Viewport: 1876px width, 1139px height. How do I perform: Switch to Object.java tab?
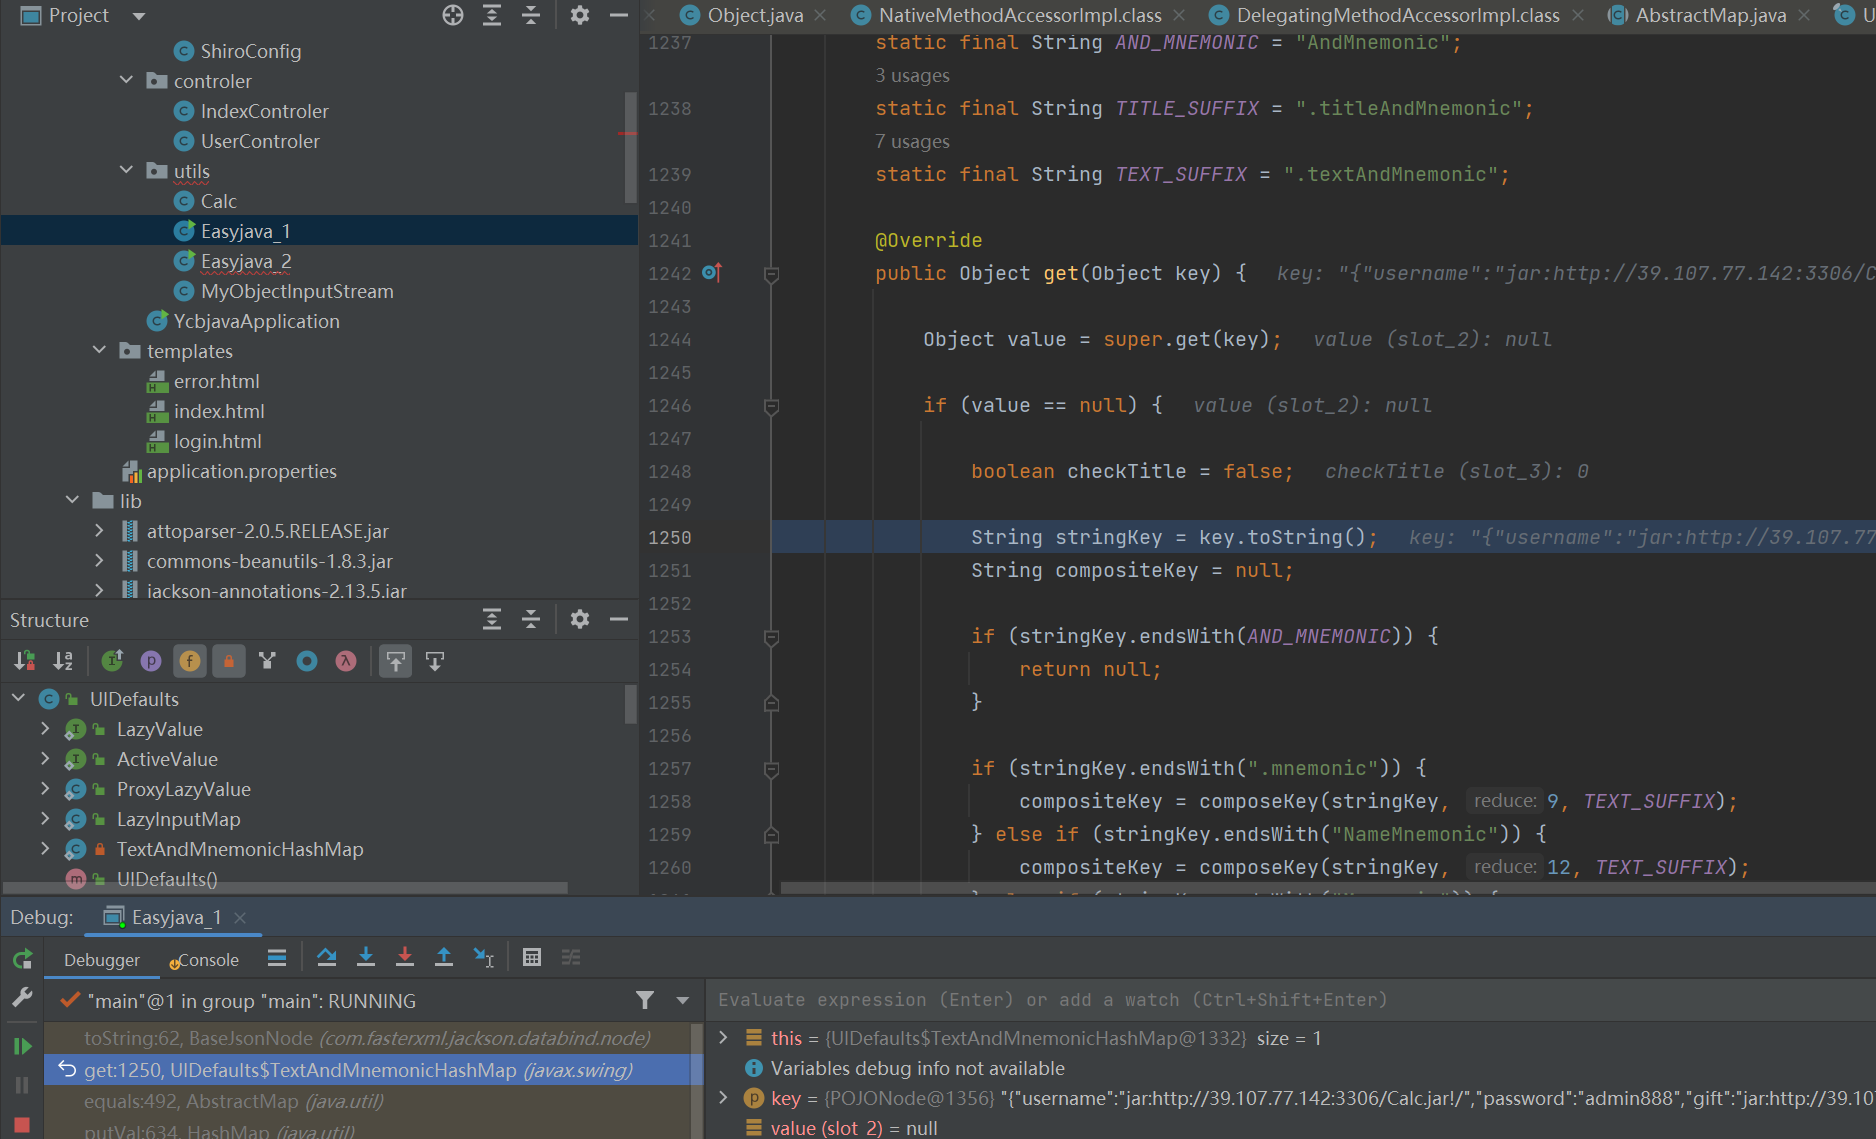(755, 15)
